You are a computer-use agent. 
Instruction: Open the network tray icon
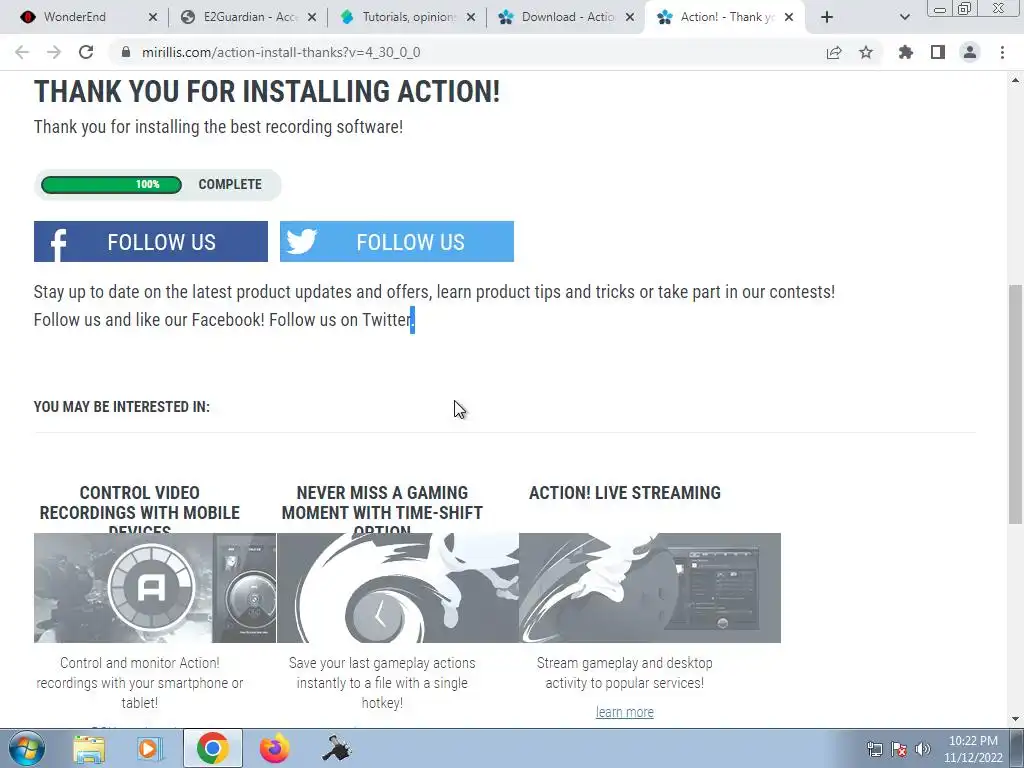pyautogui.click(x=874, y=749)
